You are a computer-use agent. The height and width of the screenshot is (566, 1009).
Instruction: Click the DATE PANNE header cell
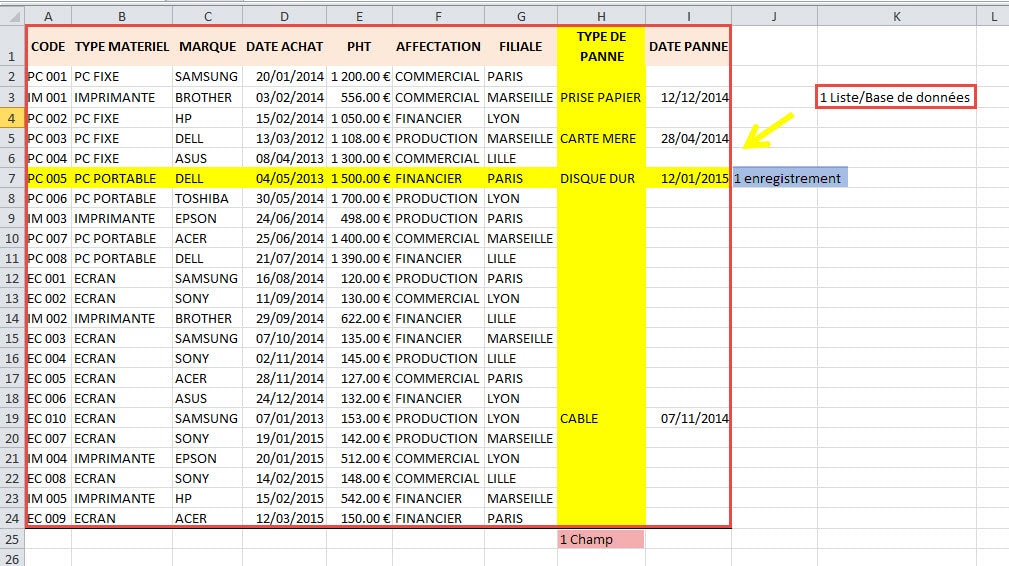pos(689,46)
